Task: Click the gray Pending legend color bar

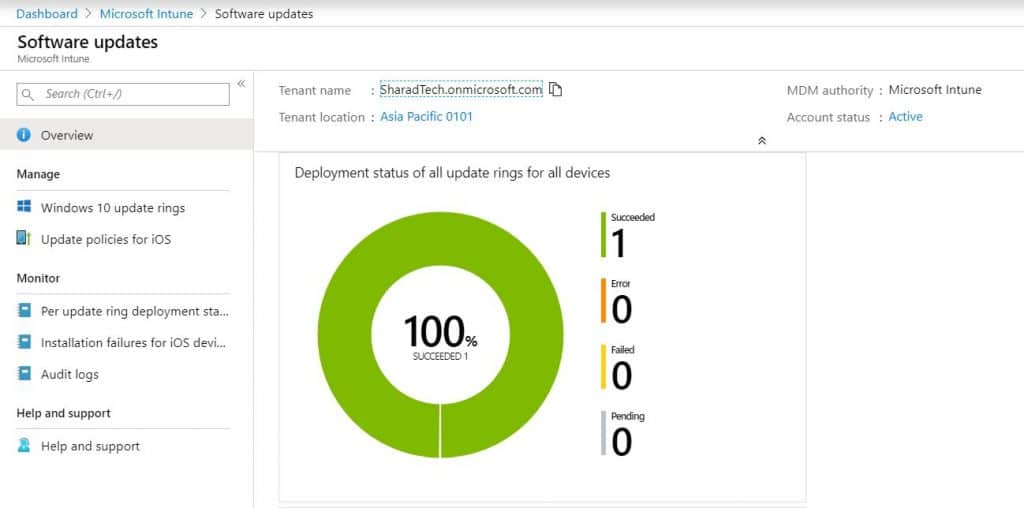Action: tap(603, 433)
